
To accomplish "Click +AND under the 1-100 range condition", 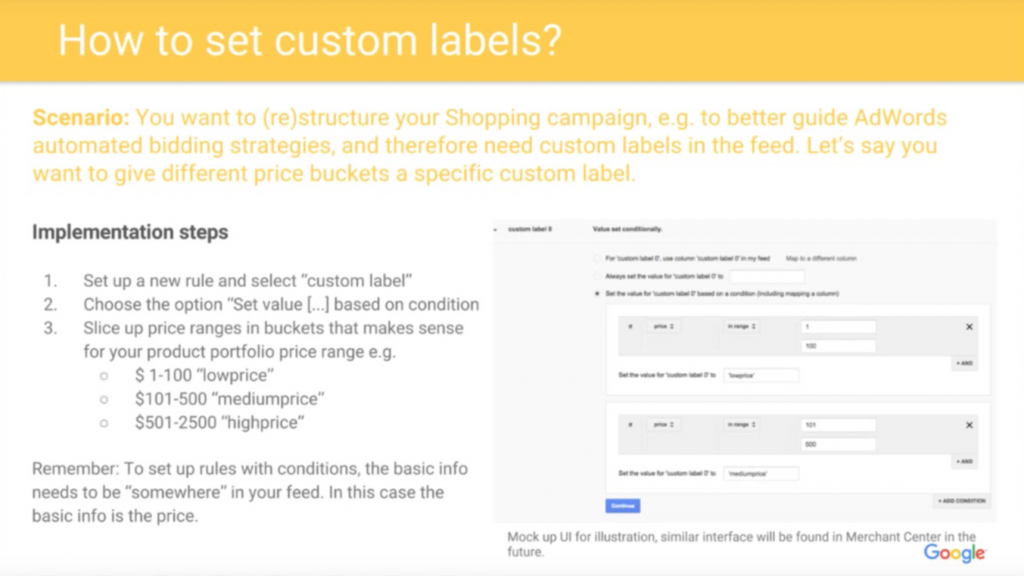I will [x=965, y=363].
